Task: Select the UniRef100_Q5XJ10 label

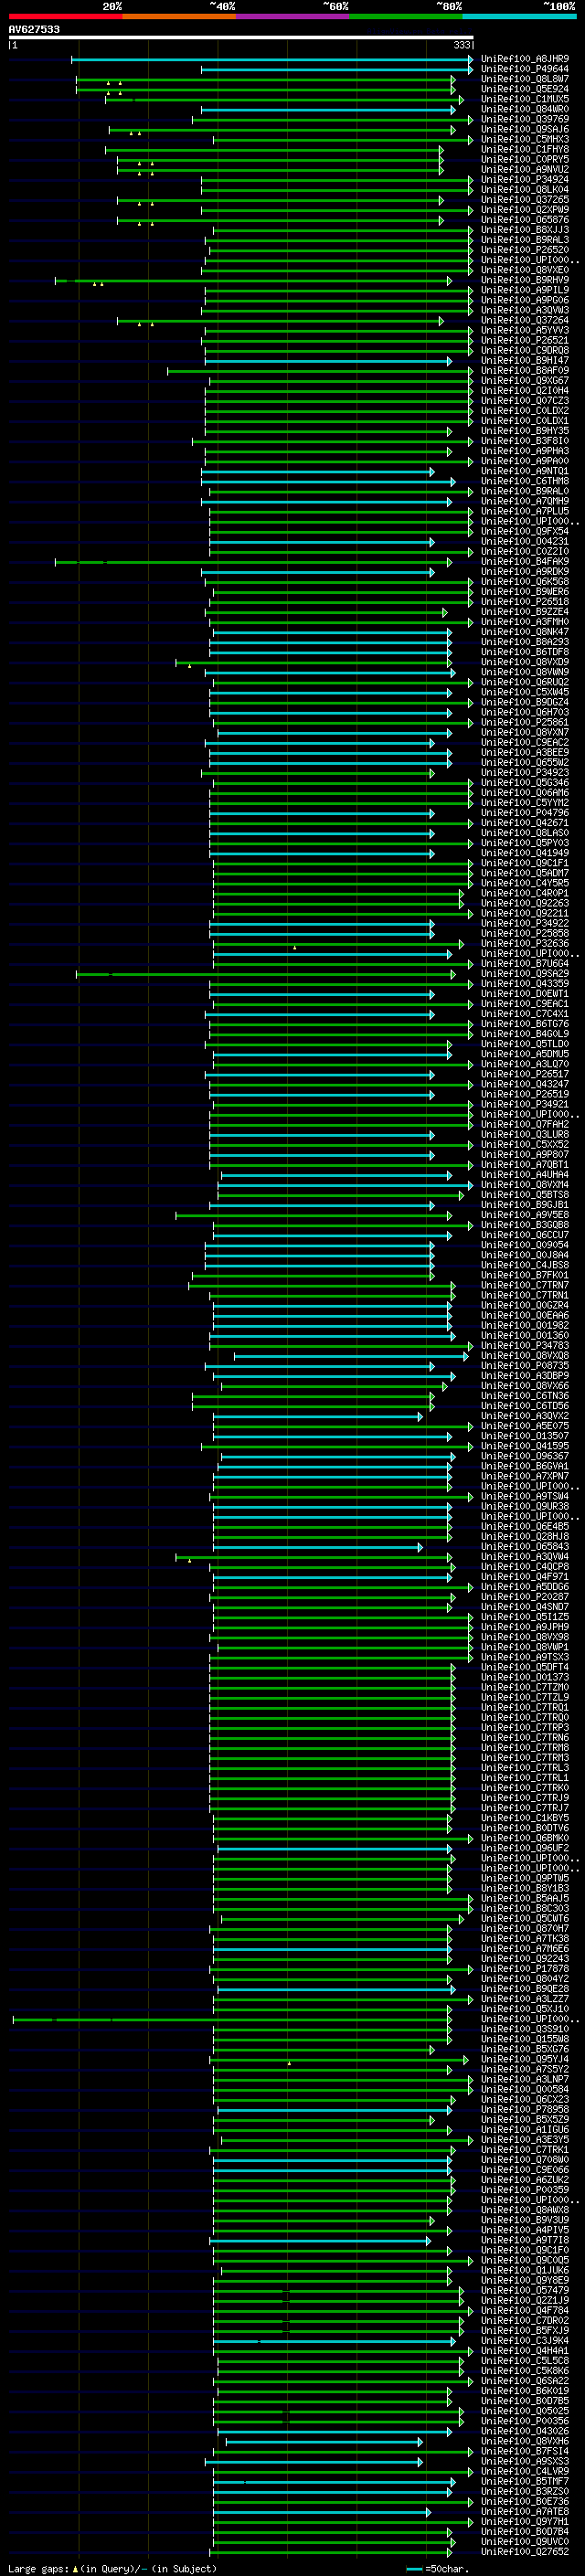Action: (x=525, y=2008)
